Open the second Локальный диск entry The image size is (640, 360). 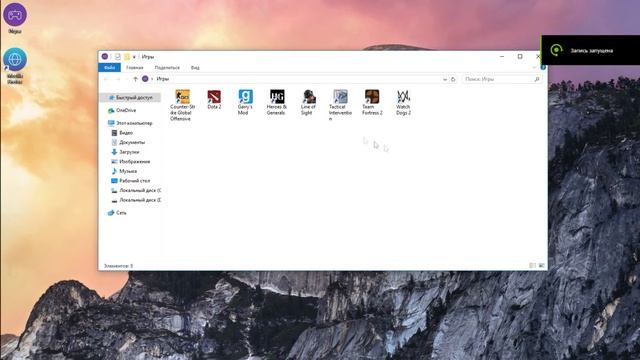(136, 200)
